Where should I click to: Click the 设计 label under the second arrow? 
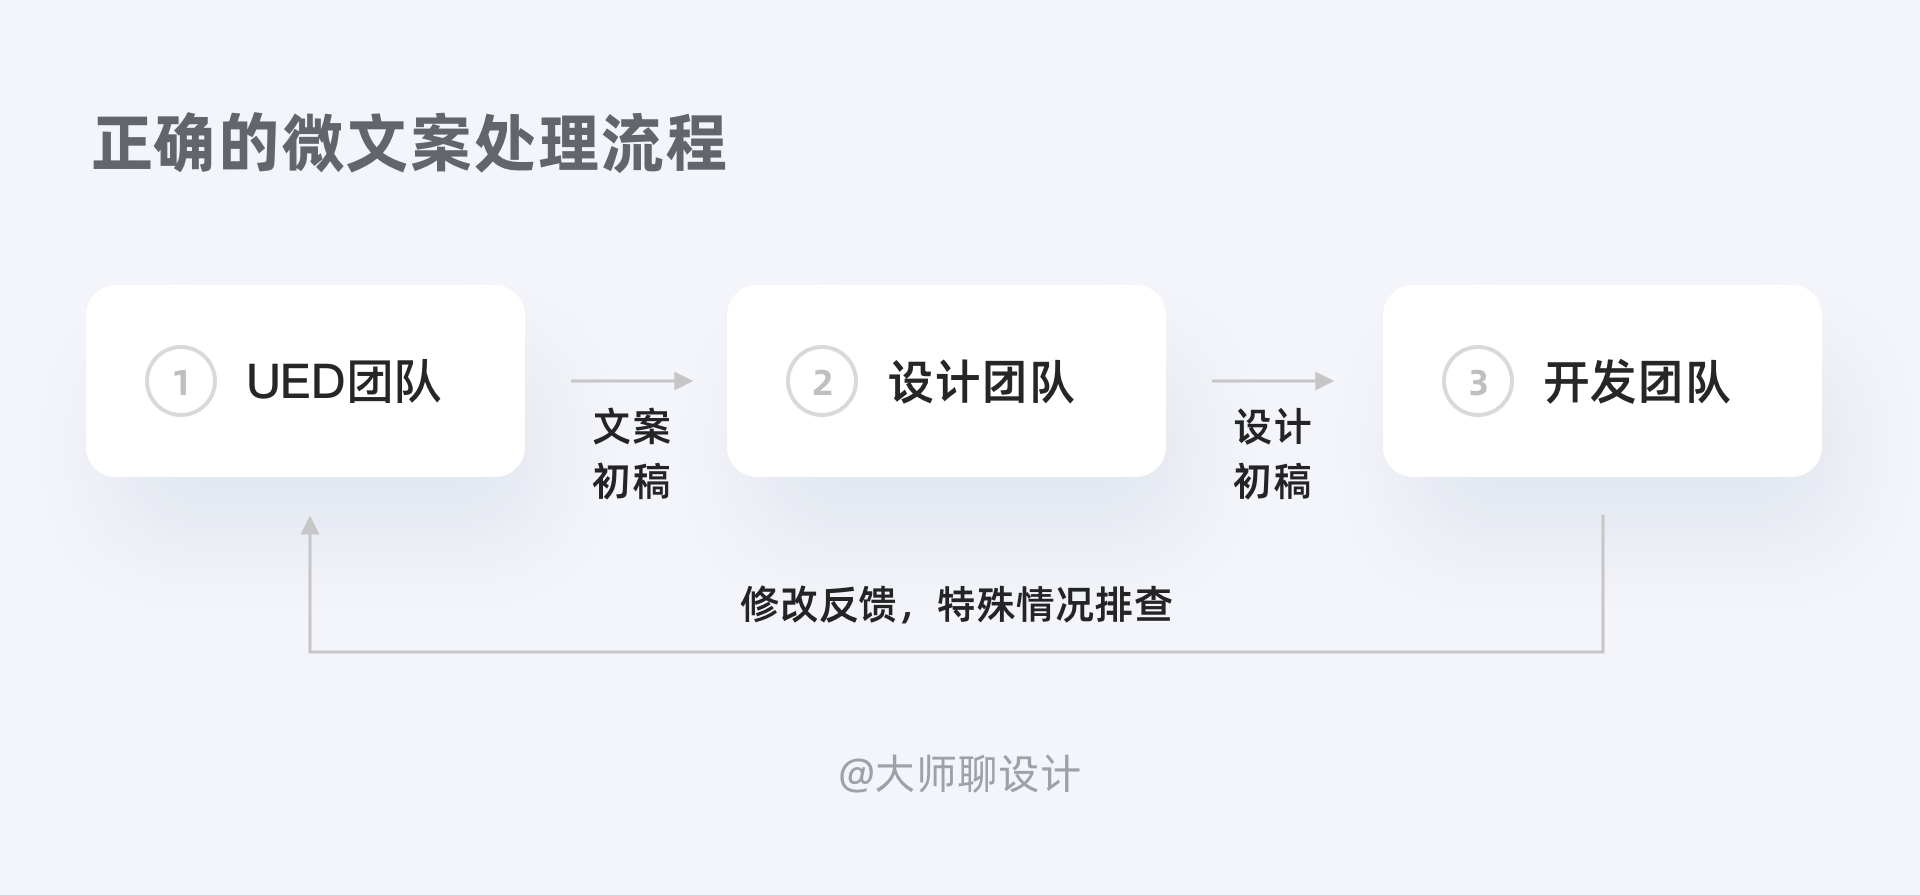pyautogui.click(x=1272, y=428)
